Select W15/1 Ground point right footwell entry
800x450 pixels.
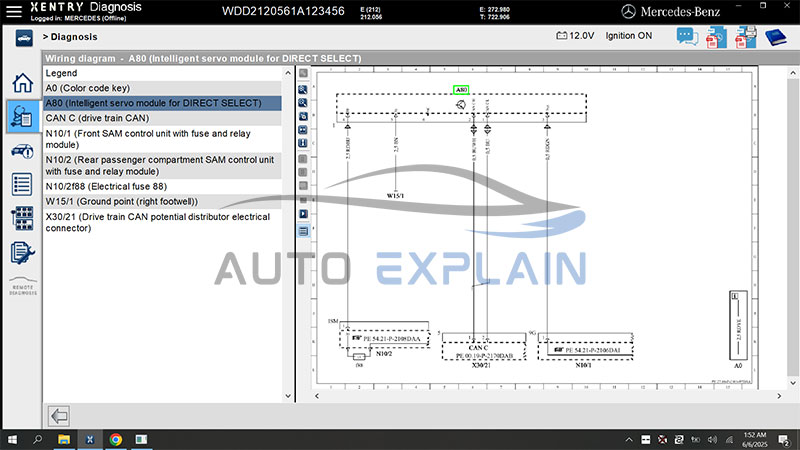[162, 201]
